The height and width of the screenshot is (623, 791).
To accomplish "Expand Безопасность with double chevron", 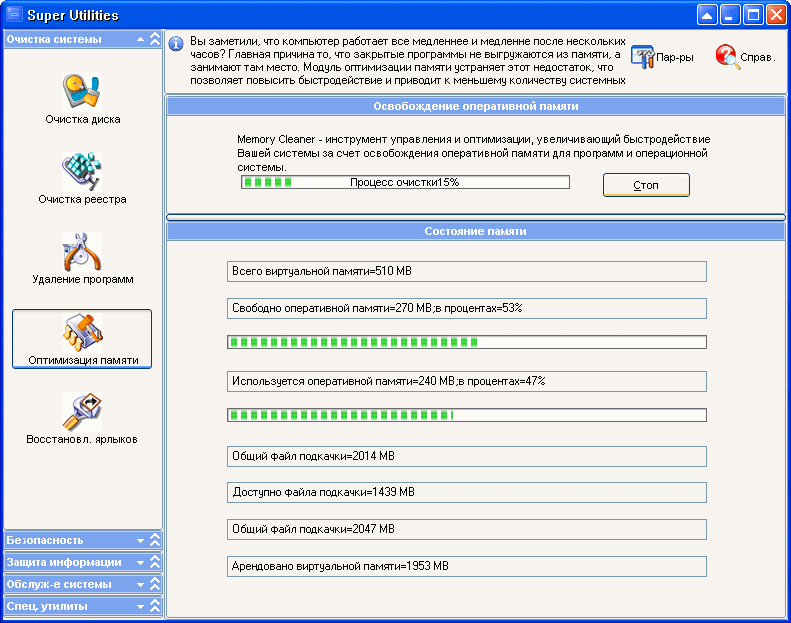I will point(155,540).
